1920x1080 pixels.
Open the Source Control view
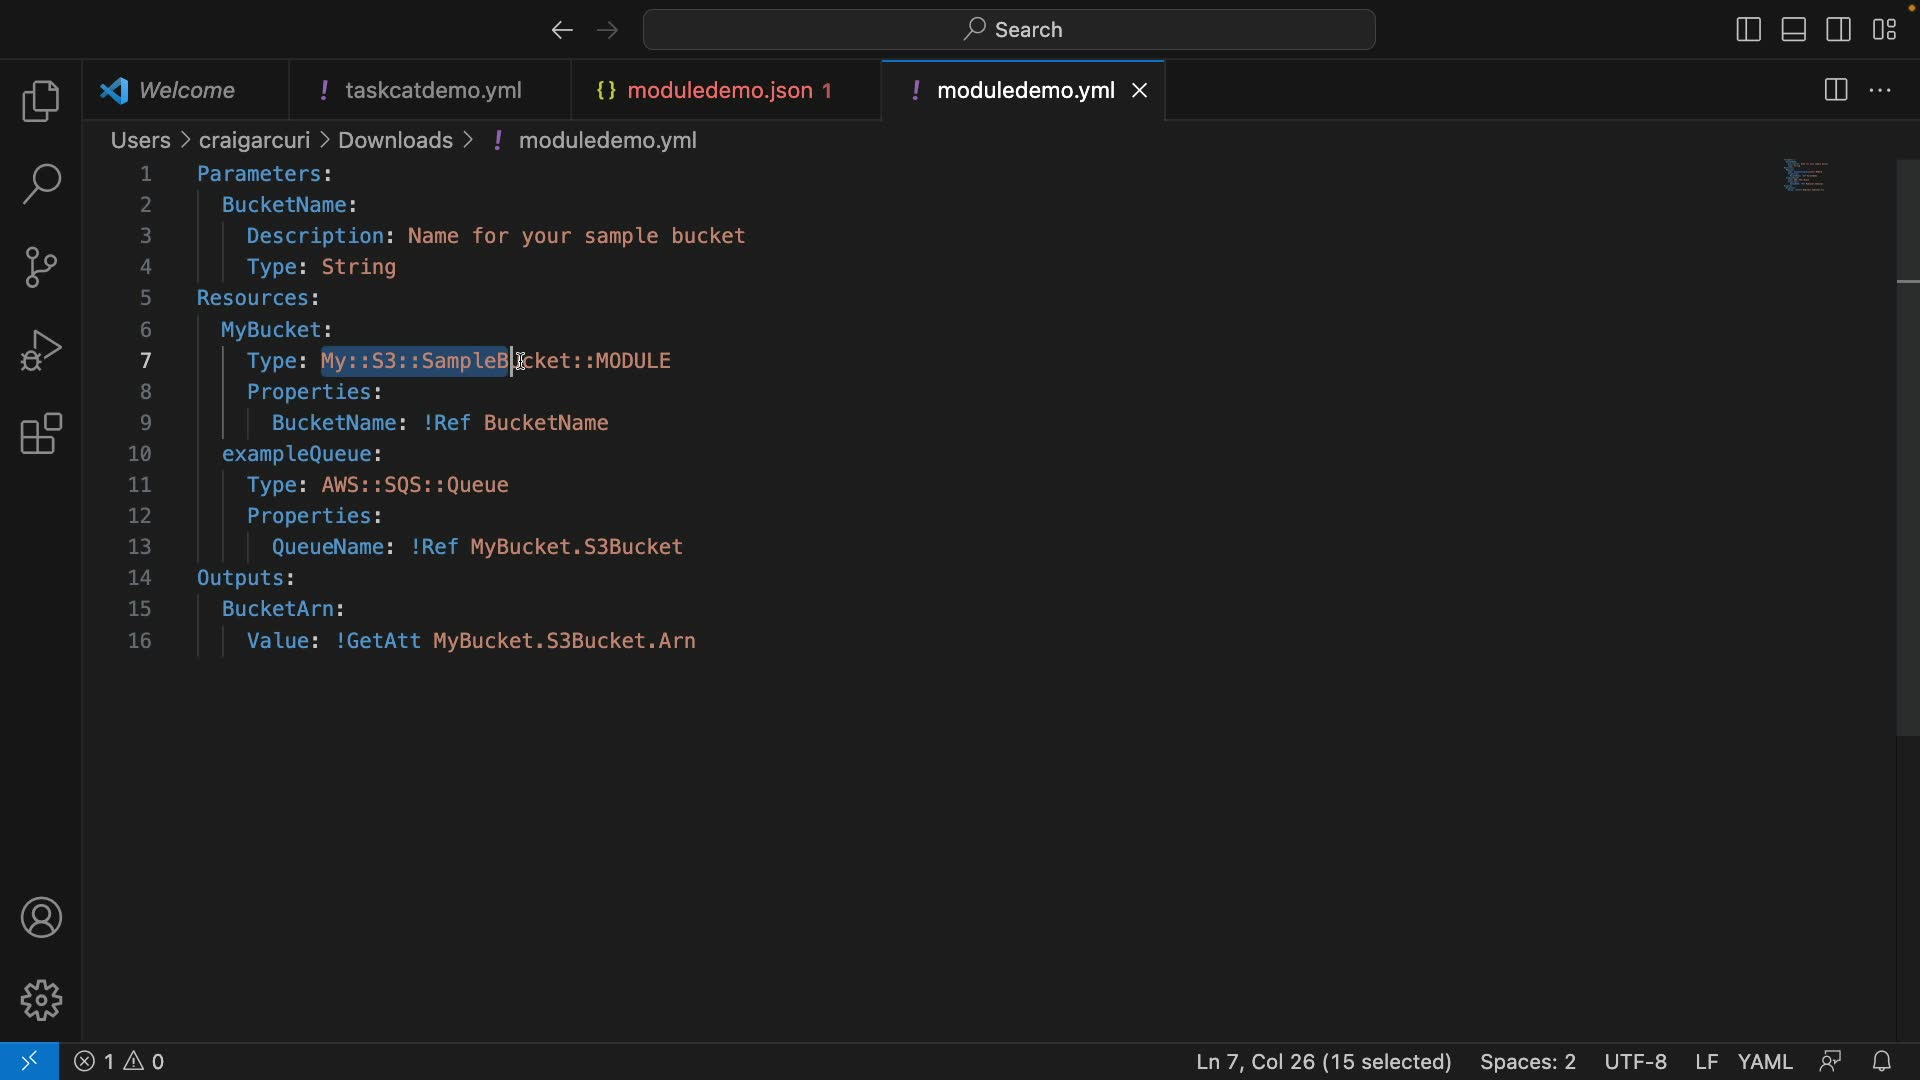click(x=41, y=268)
